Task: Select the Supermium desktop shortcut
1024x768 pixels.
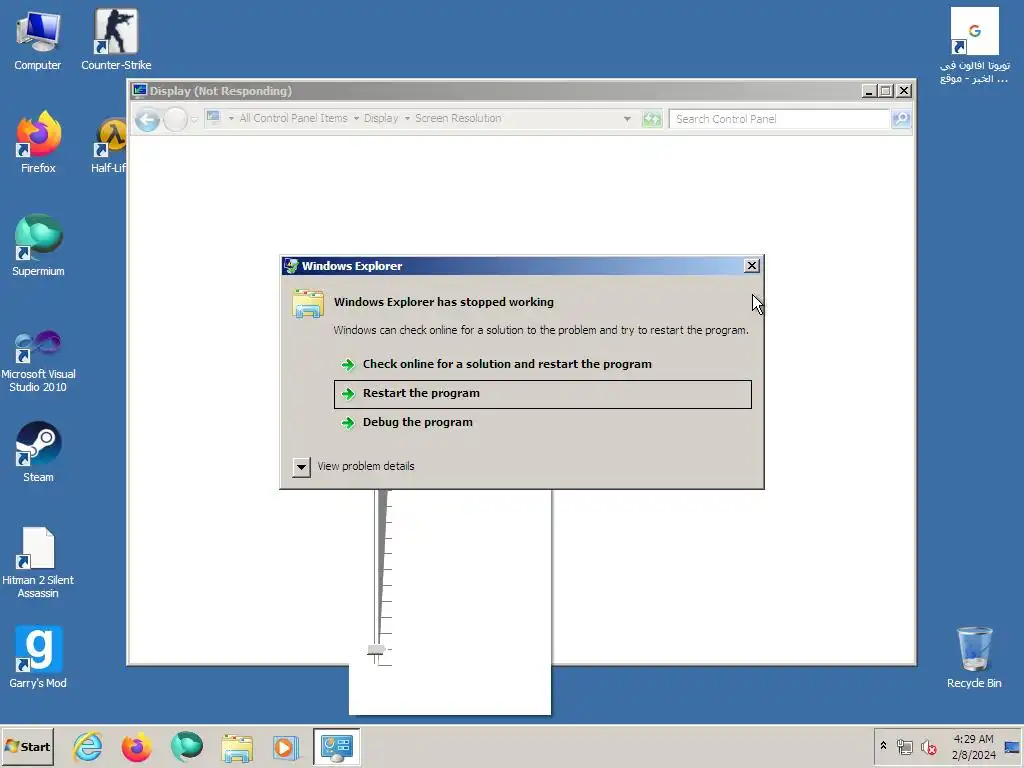Action: [x=38, y=246]
